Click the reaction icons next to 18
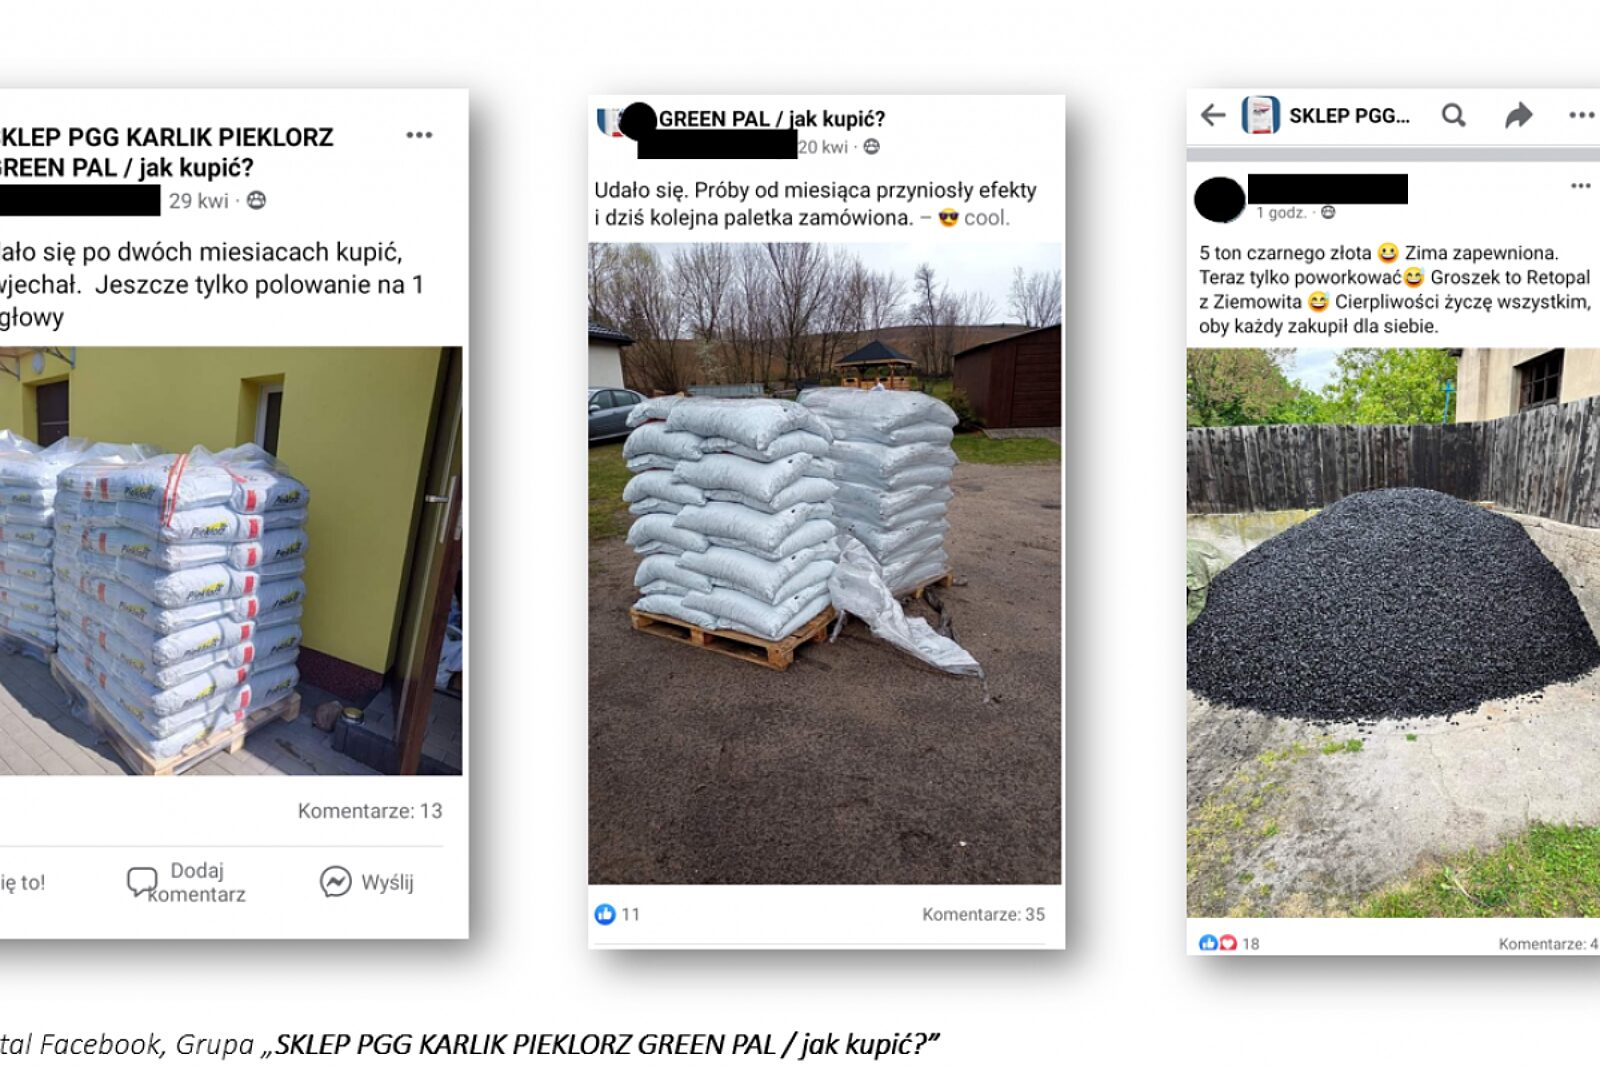The image size is (1600, 1066). [x=1218, y=942]
